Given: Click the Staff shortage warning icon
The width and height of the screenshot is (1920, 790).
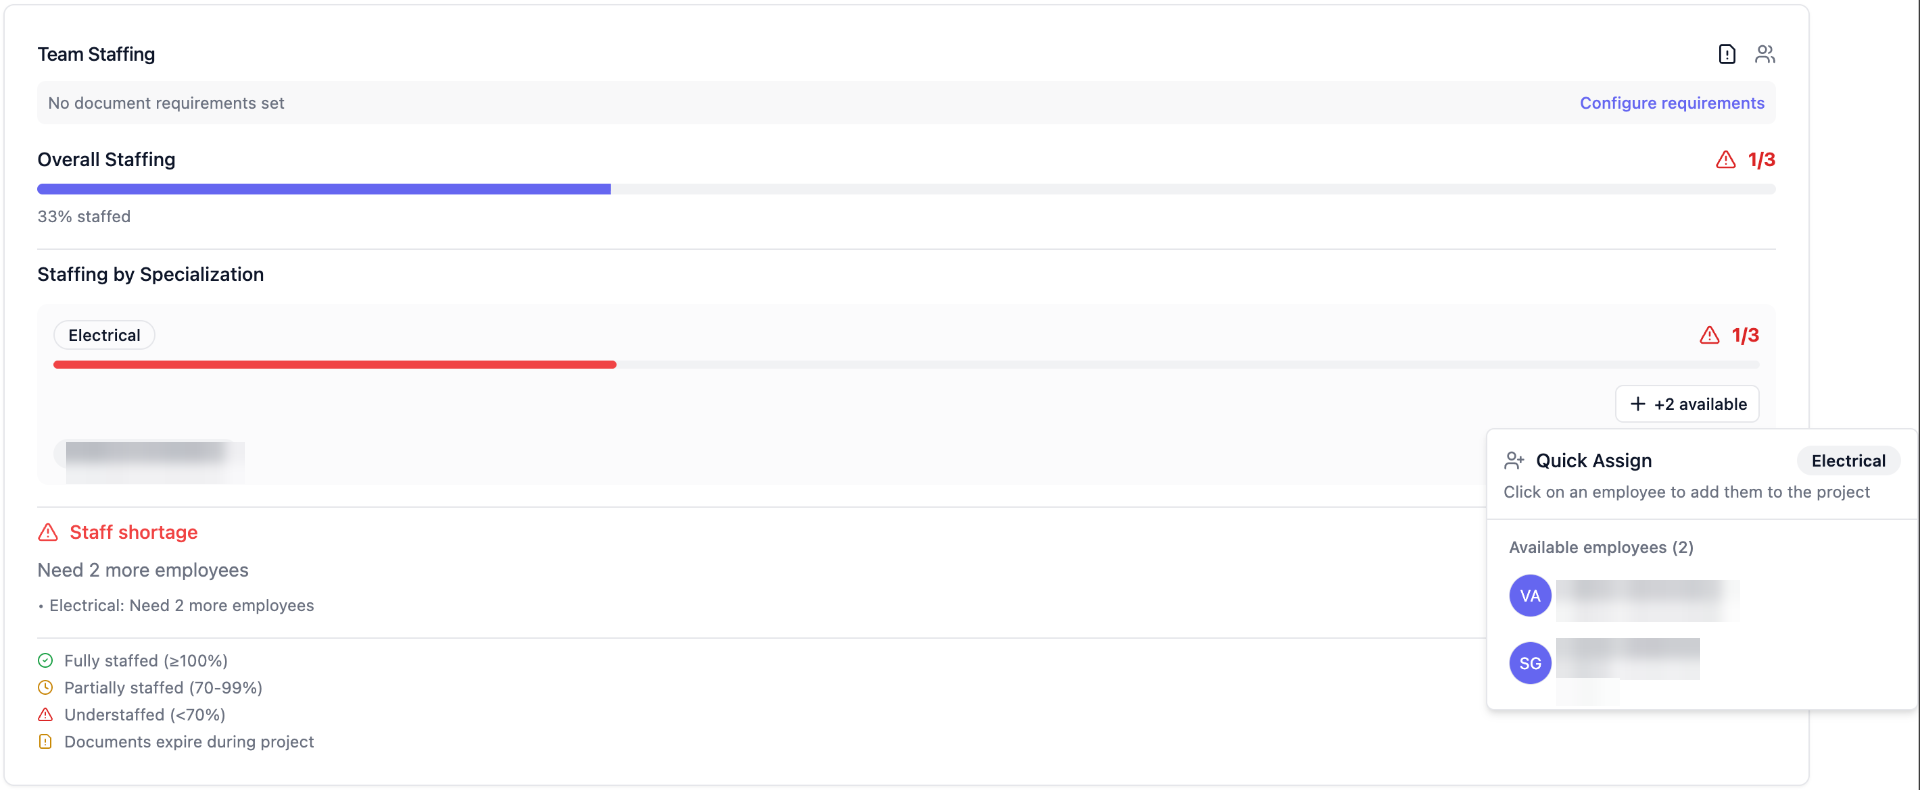Looking at the screenshot, I should [x=48, y=532].
